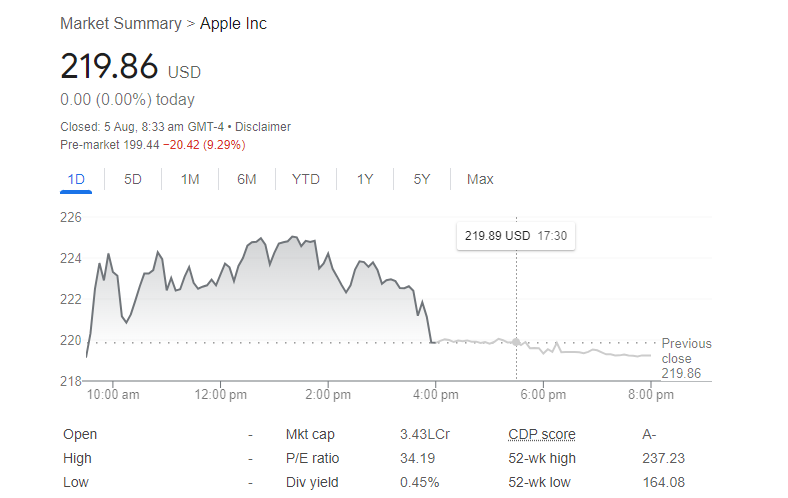This screenshot has height=498, width=788.
Task: Select the 5D time range tab
Action: (133, 179)
